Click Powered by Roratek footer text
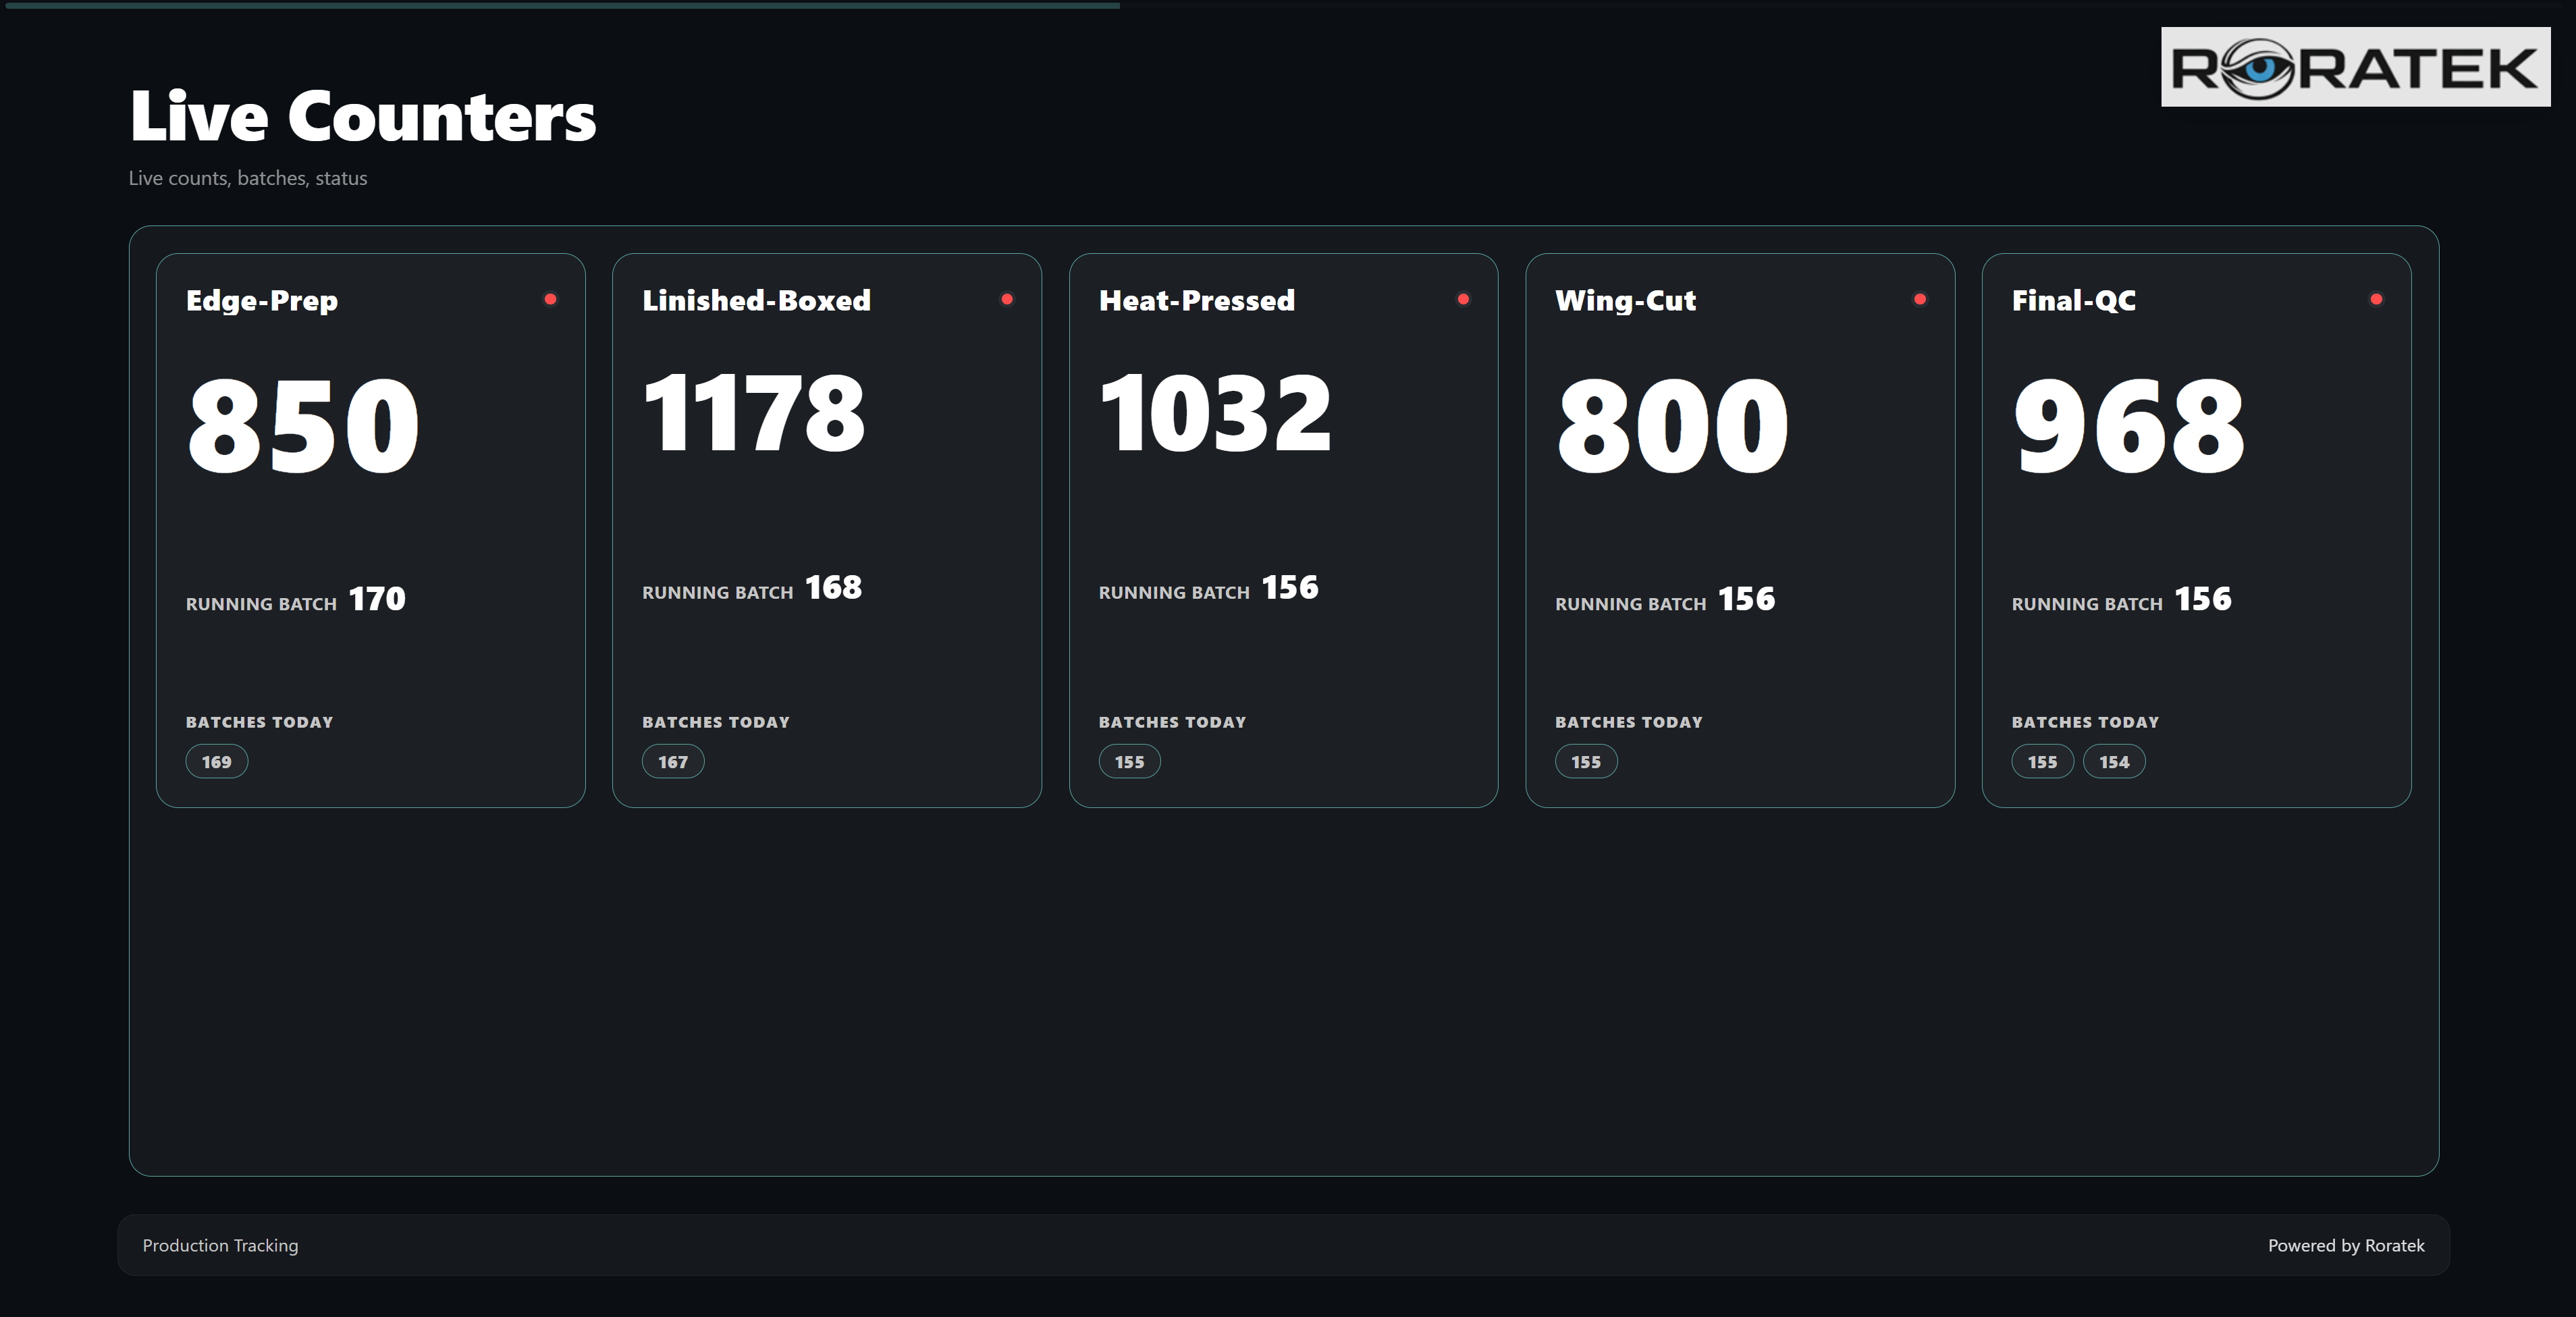 pos(2345,1245)
